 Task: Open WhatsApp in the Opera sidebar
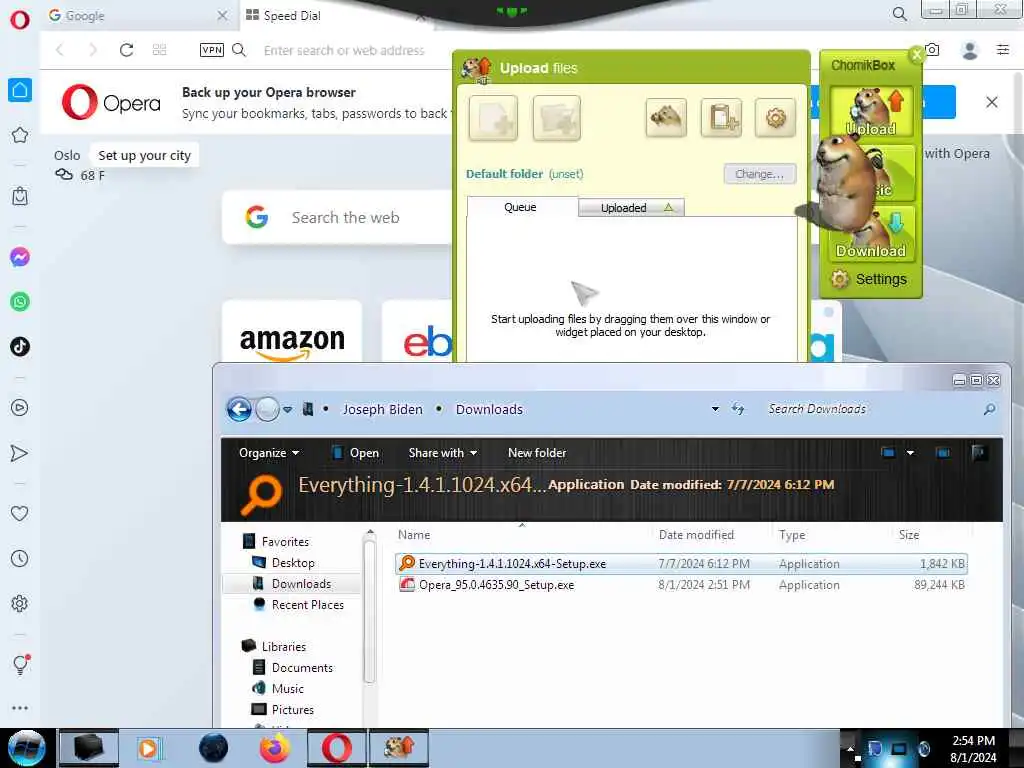pos(20,302)
